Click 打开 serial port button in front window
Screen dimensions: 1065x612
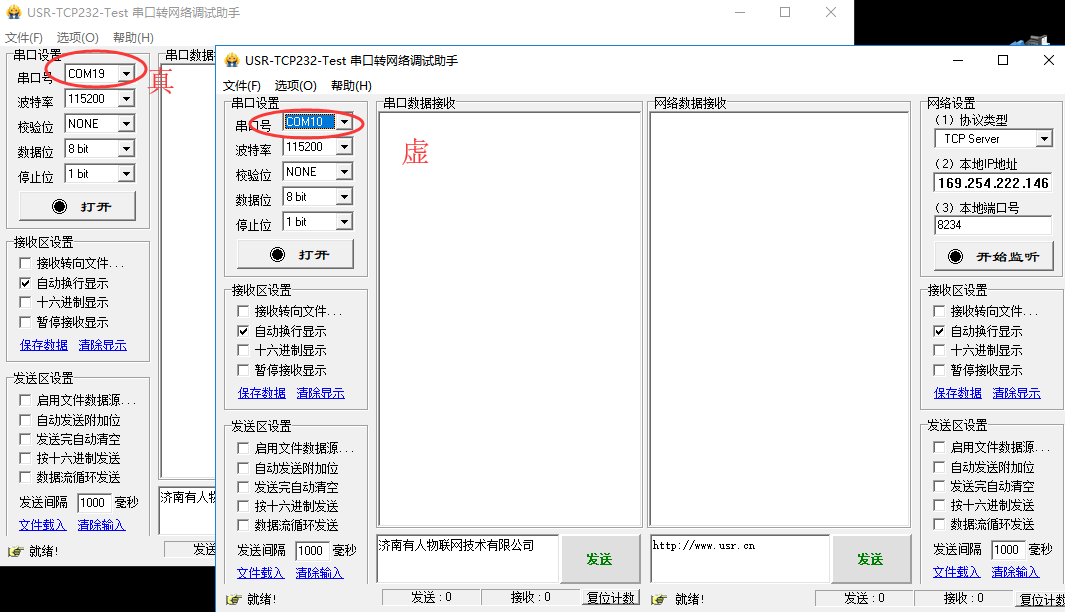click(295, 255)
